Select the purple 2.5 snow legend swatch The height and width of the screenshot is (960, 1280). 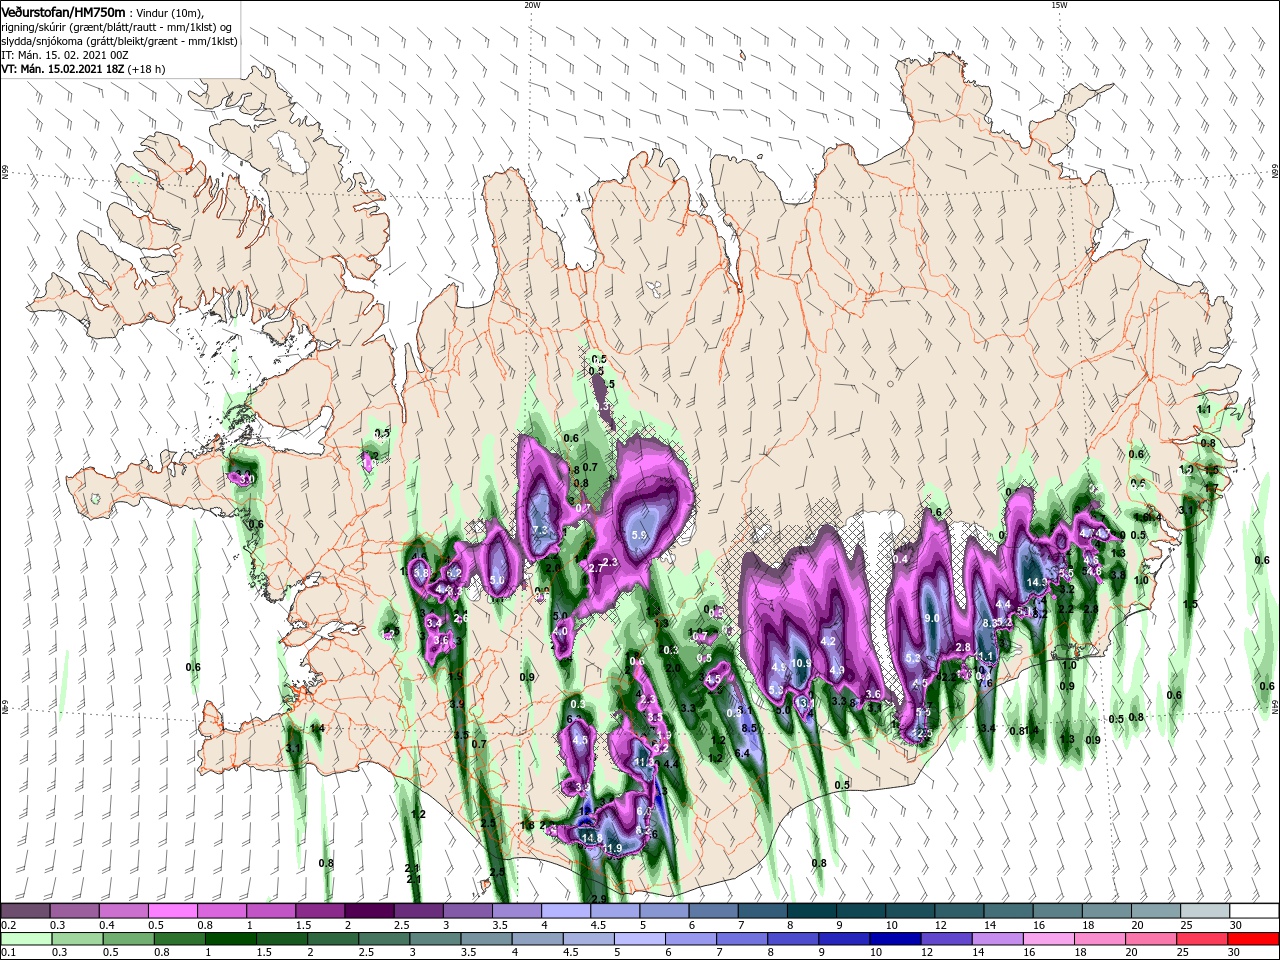click(x=419, y=911)
